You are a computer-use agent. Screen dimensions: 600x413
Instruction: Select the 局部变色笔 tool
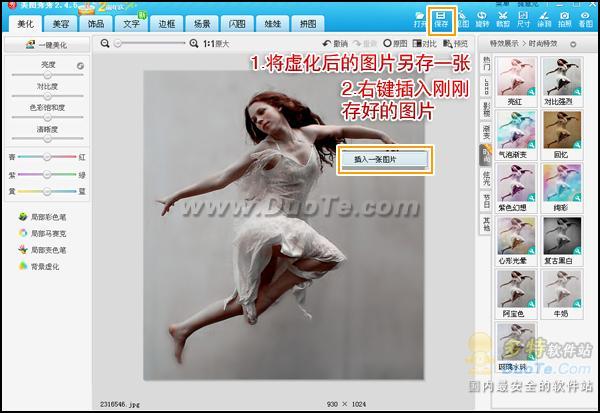coord(42,250)
